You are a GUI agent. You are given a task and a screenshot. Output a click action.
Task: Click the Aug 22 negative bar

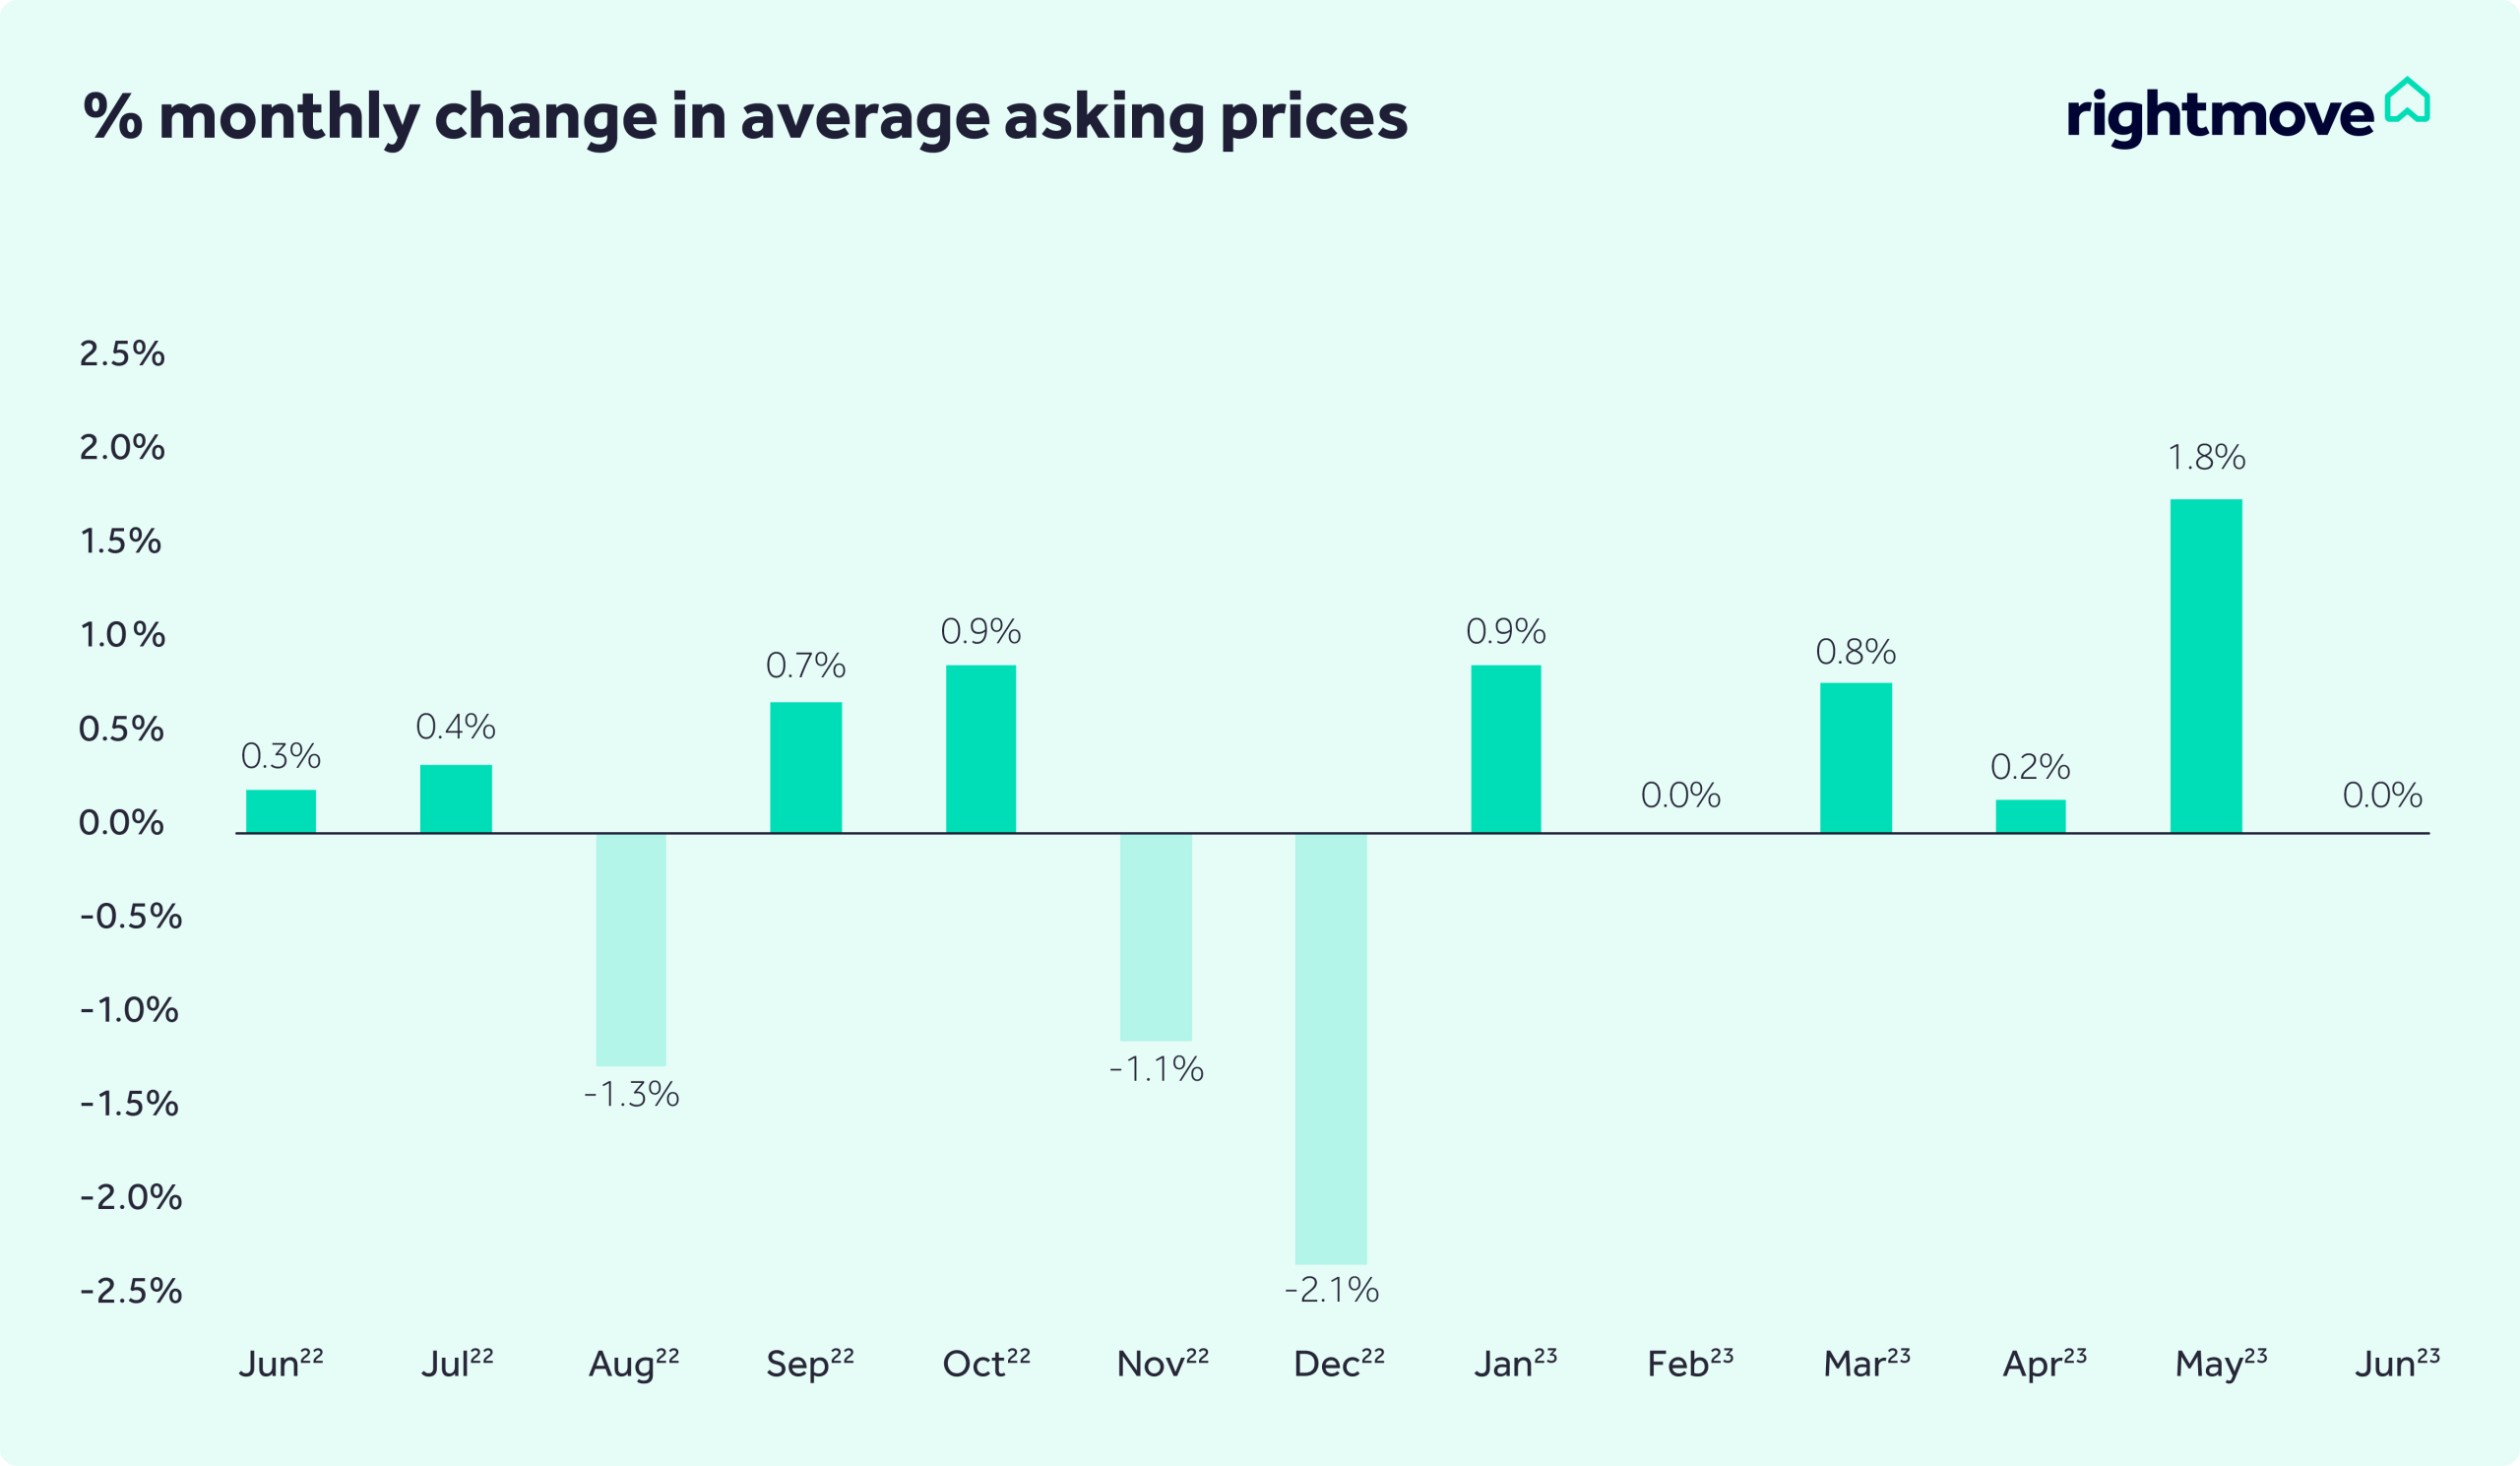tap(631, 949)
